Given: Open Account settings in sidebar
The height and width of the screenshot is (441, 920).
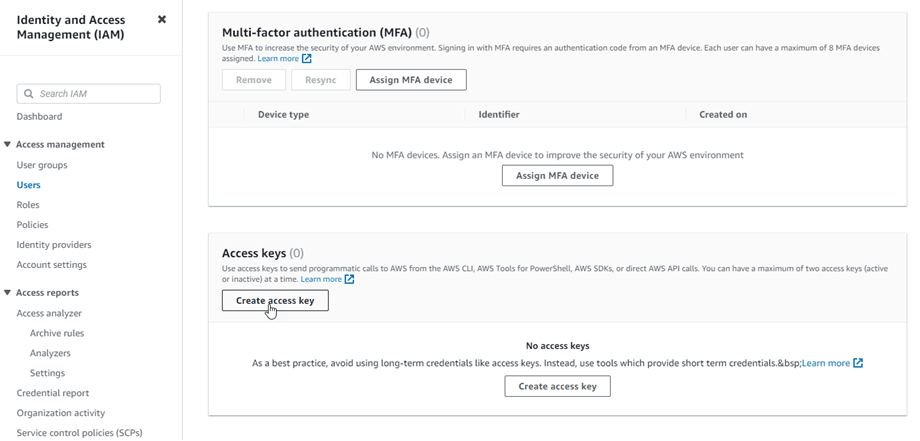Looking at the screenshot, I should (51, 265).
